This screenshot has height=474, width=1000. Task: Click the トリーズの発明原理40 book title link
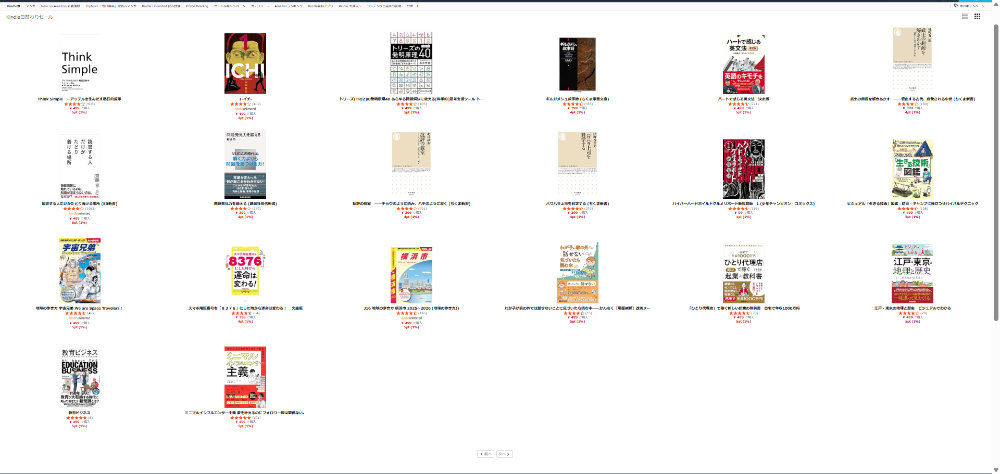click(x=412, y=99)
